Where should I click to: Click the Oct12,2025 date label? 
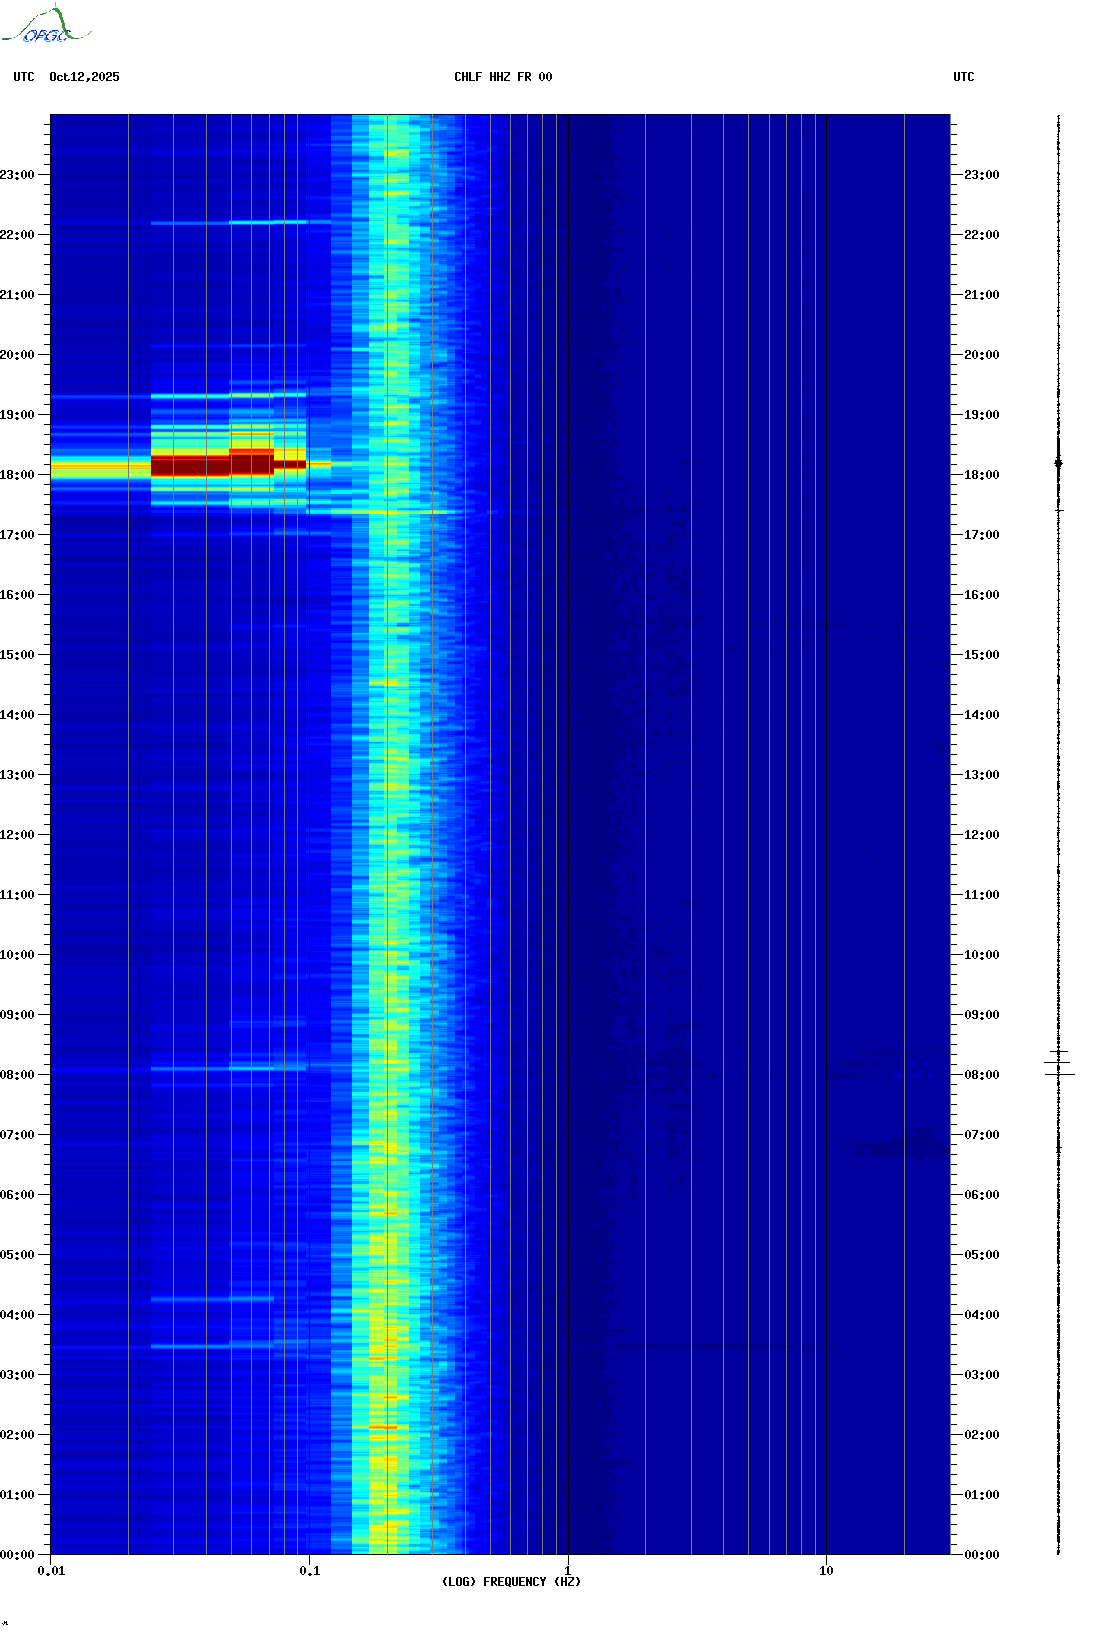pos(84,77)
